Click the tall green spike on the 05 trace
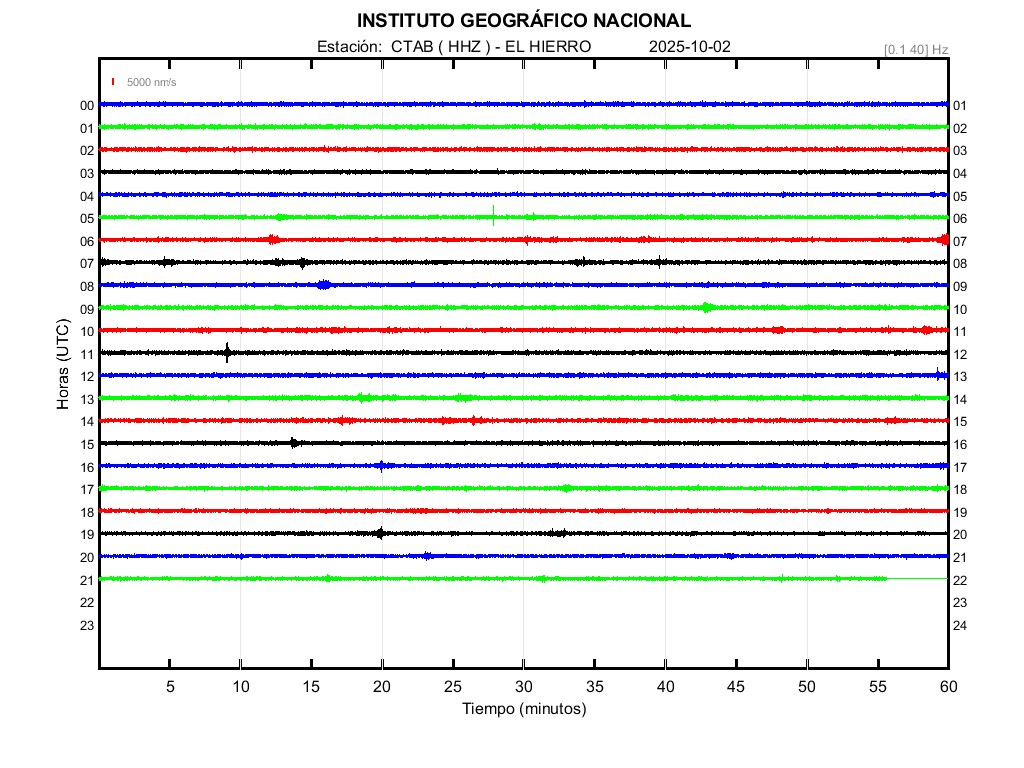 point(493,215)
